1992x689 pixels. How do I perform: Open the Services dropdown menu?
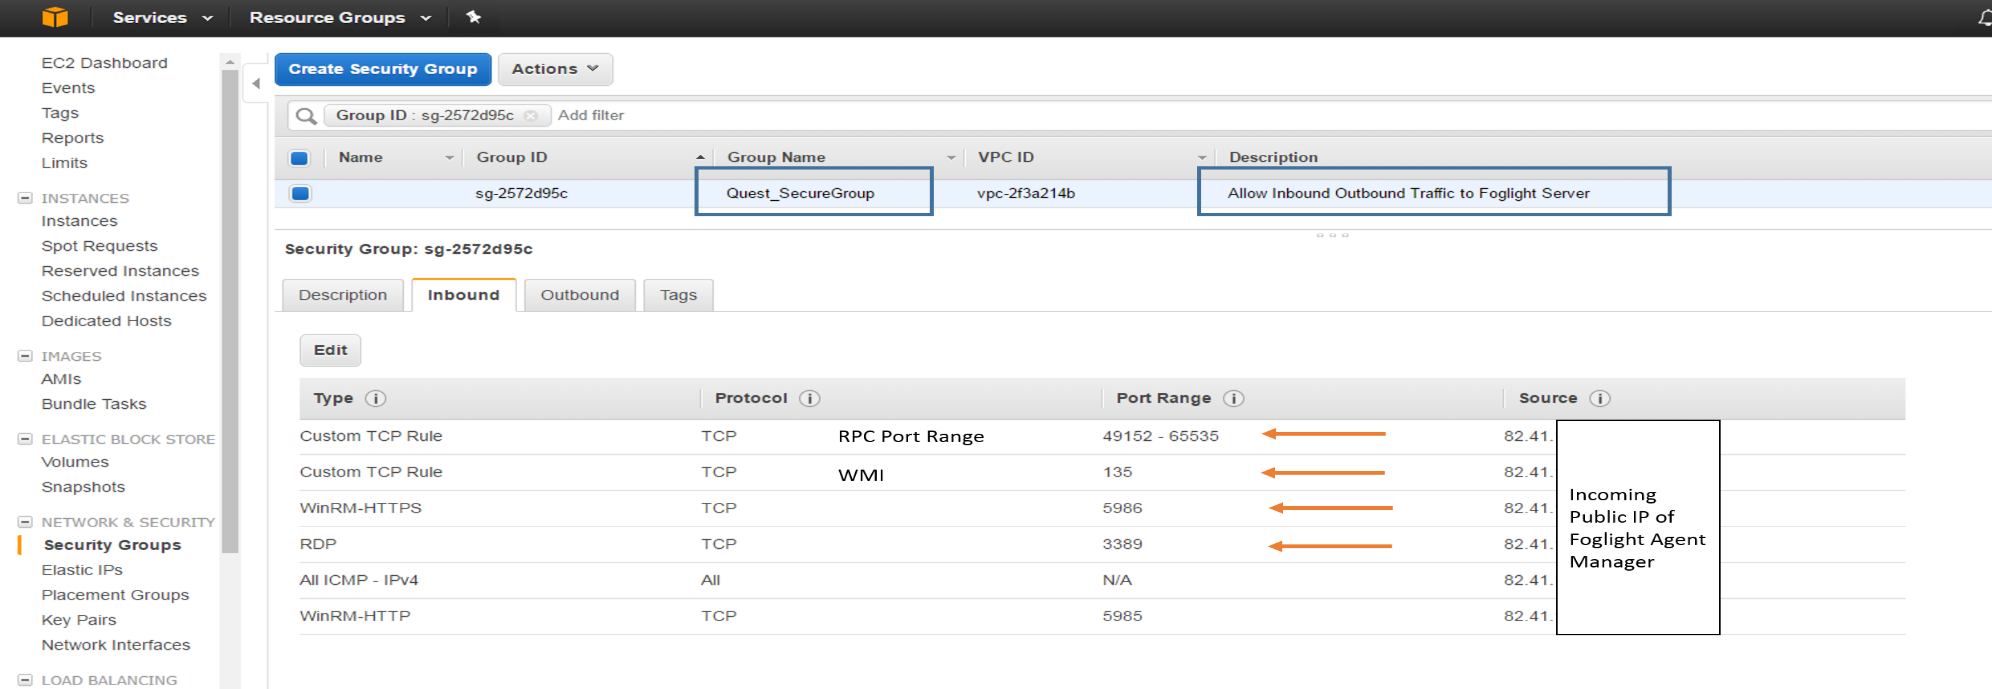coord(162,17)
